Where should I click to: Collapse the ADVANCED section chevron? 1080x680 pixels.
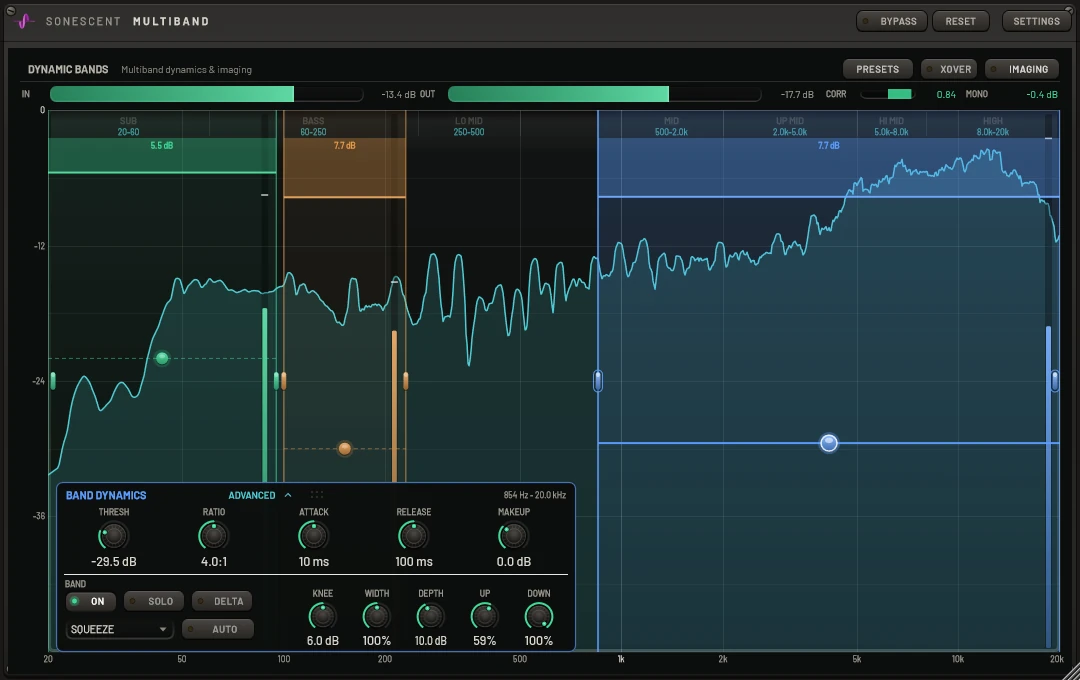(x=288, y=495)
